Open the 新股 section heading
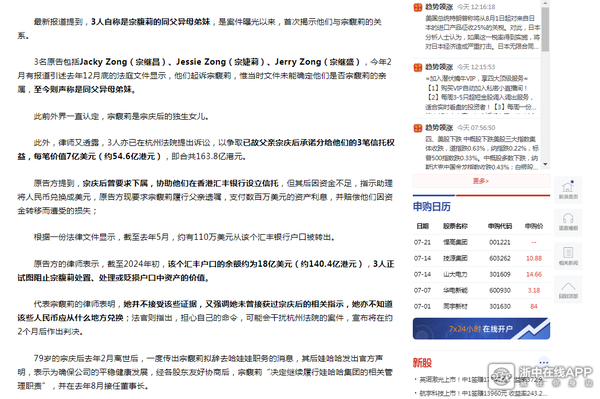600x399 pixels. pos(422,363)
